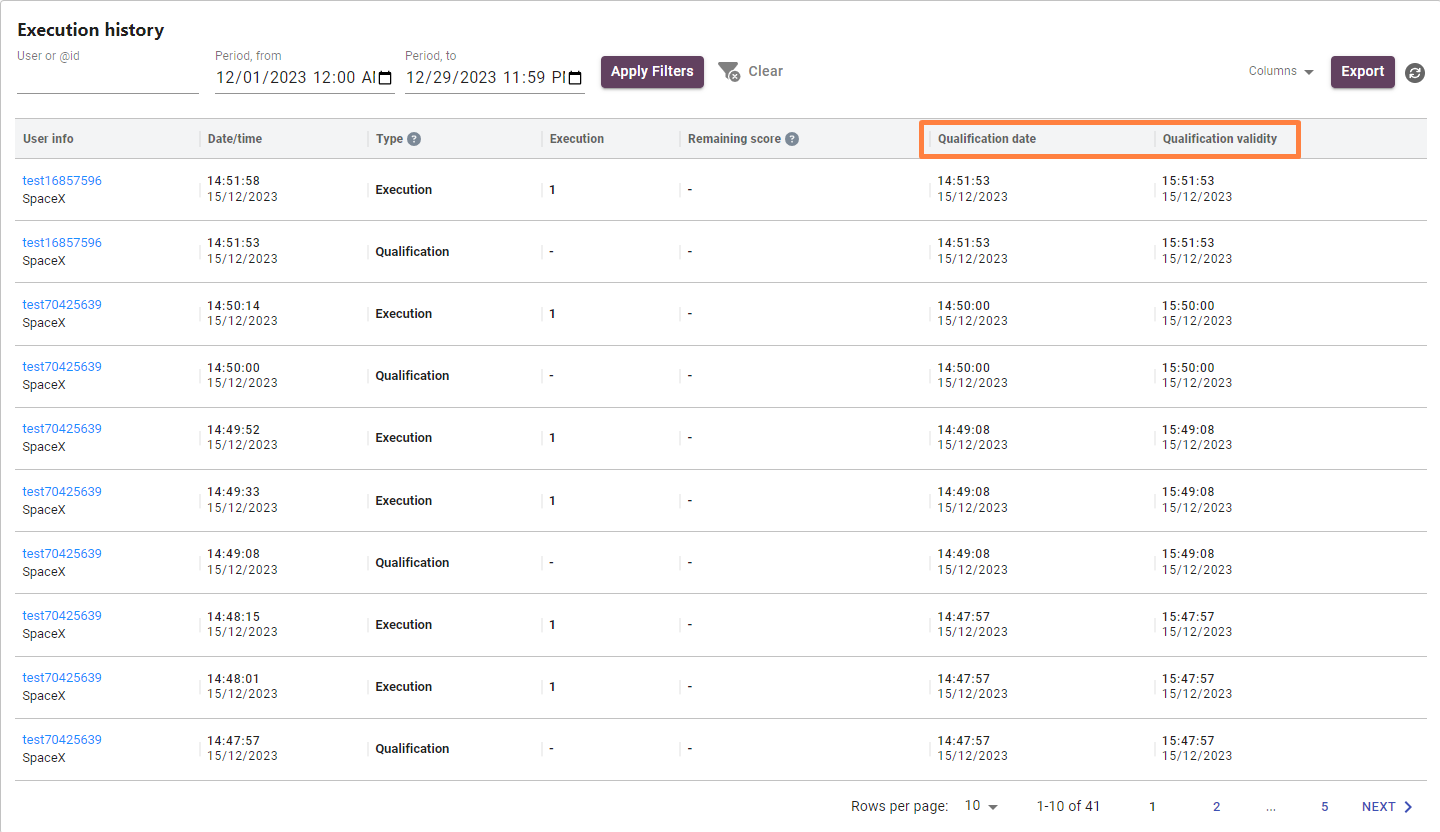Screen dimensions: 1440x832
Task: Open the first test16857596 user link
Action: (x=62, y=181)
